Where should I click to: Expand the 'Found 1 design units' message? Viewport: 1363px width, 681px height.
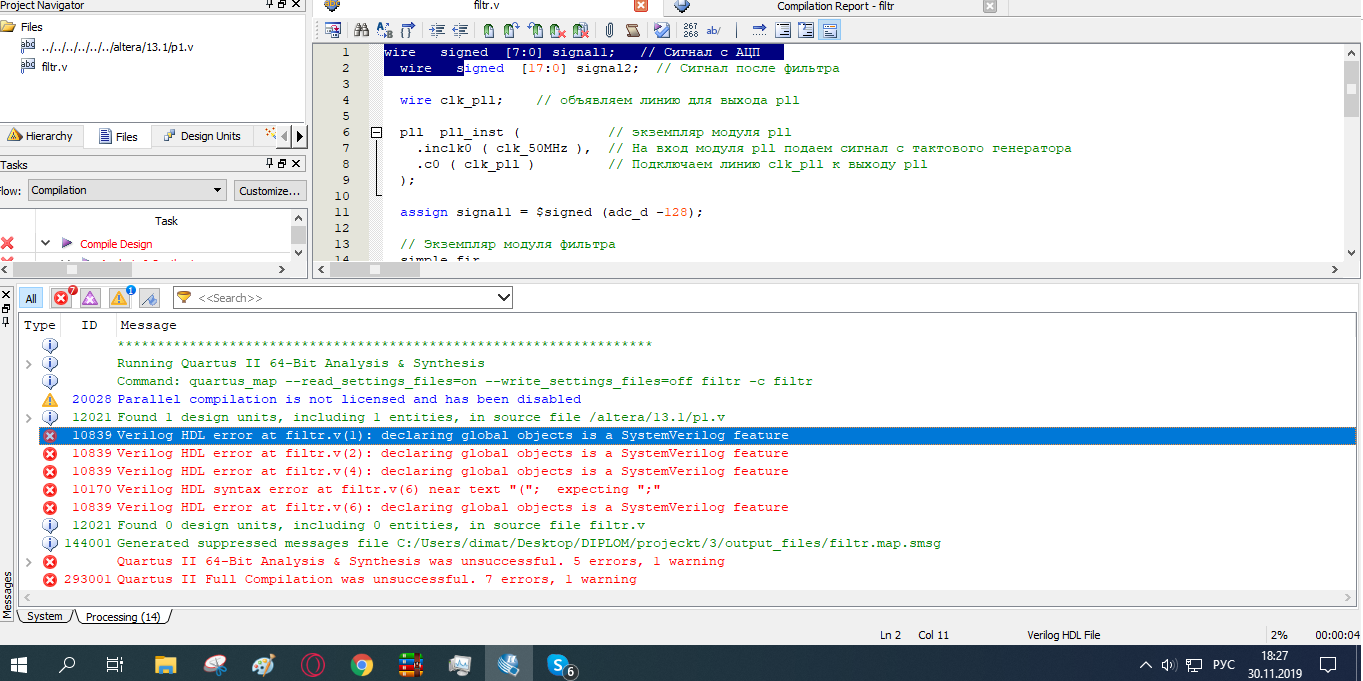pos(29,417)
